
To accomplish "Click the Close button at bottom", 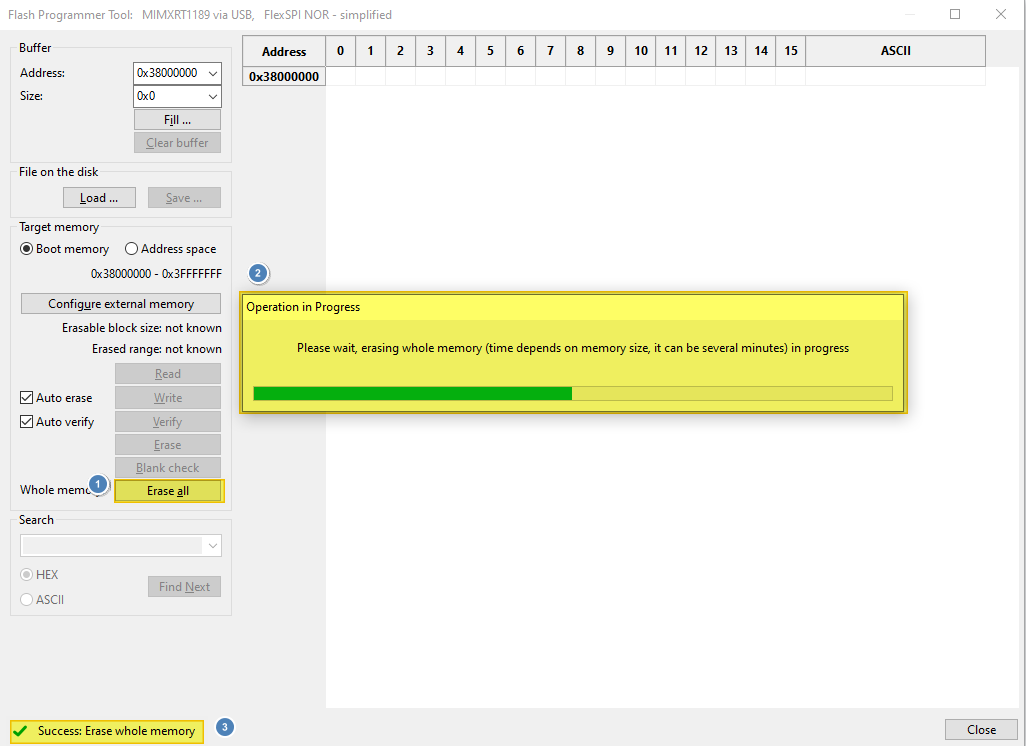I will coord(981,730).
